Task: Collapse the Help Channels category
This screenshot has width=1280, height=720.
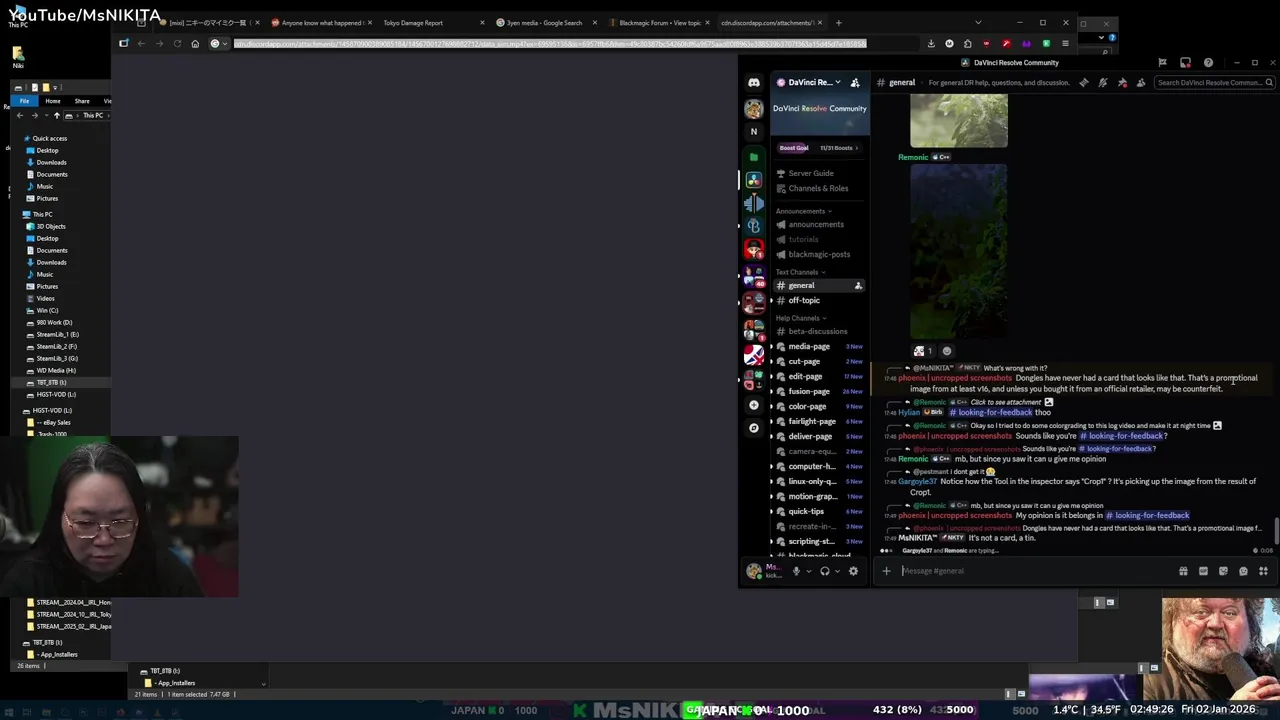Action: click(x=801, y=318)
